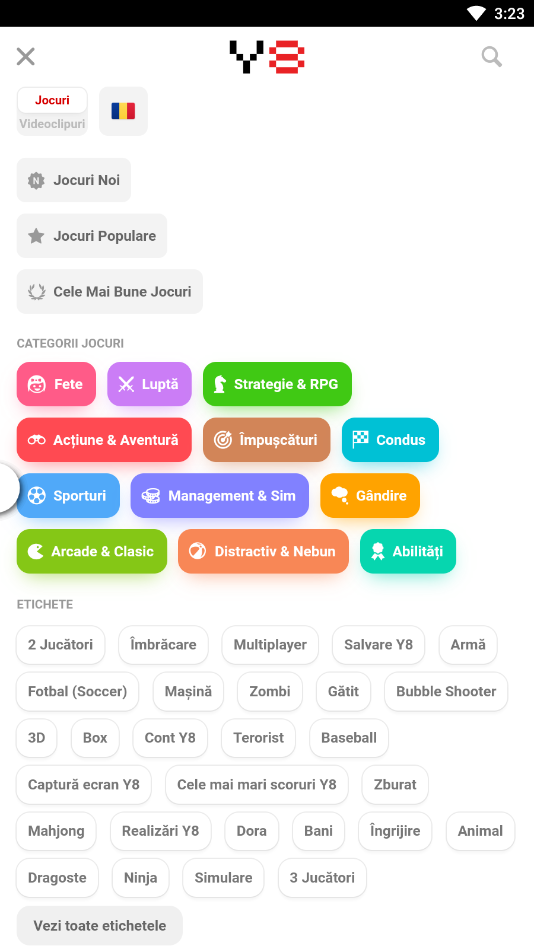This screenshot has width=534, height=949.
Task: Open Cele Mai Bune Jocuri
Action: click(110, 292)
